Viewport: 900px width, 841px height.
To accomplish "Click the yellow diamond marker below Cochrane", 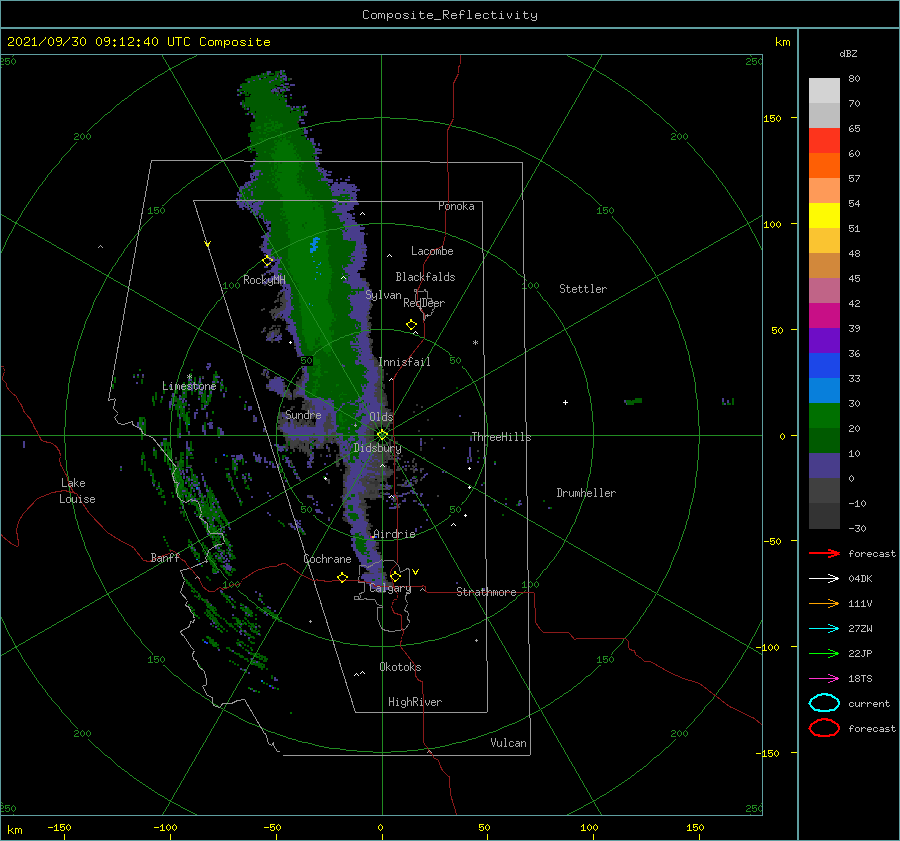I will click(x=343, y=578).
